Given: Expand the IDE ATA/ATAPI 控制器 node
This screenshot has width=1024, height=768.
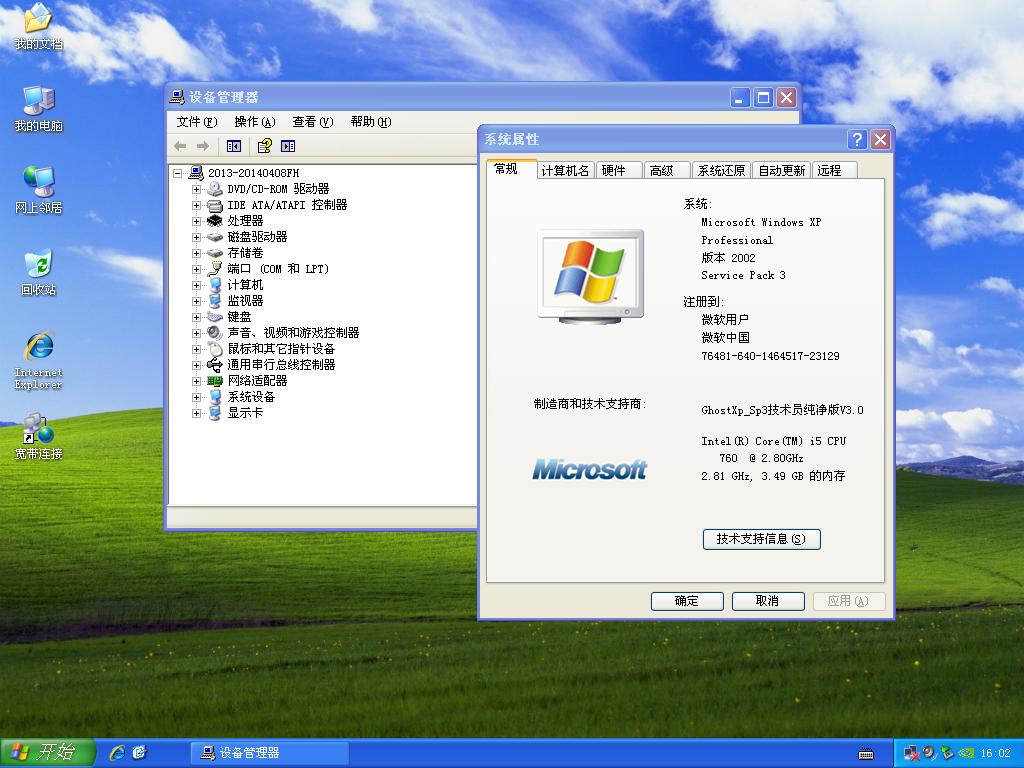Looking at the screenshot, I should (x=197, y=205).
